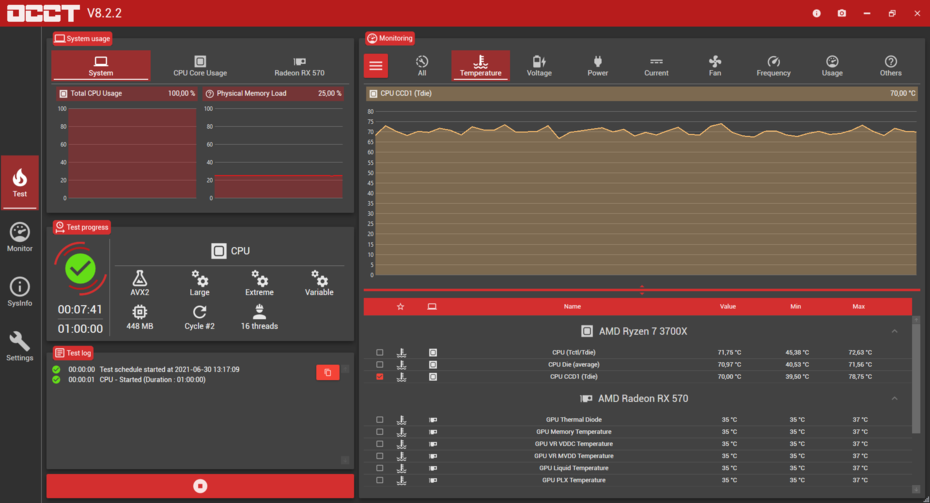Check the GPU VR MVDD Temperature sensor
930x503 pixels.
[x=380, y=456]
